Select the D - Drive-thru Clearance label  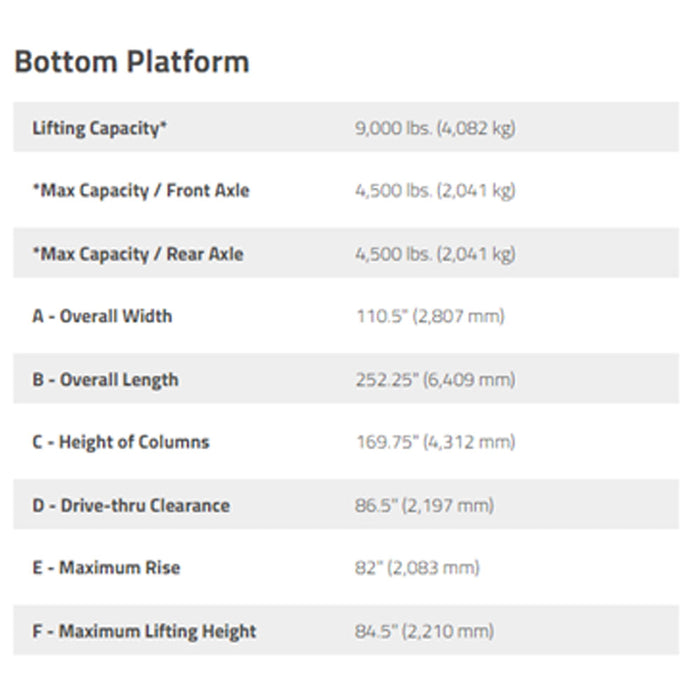[131, 506]
